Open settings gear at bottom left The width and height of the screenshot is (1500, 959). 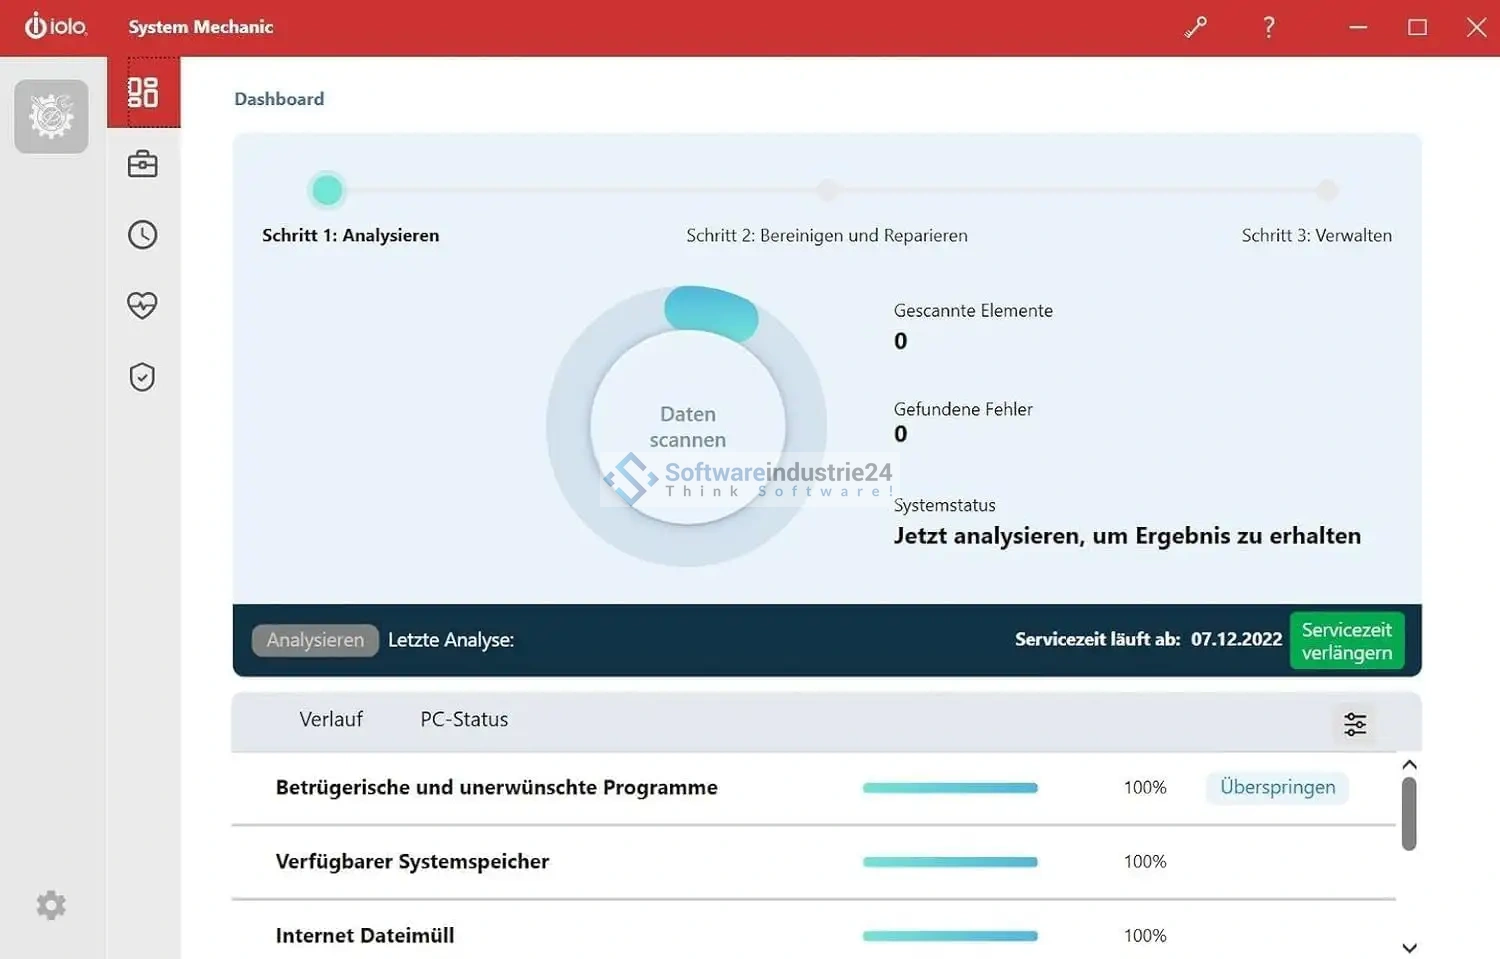pos(51,905)
